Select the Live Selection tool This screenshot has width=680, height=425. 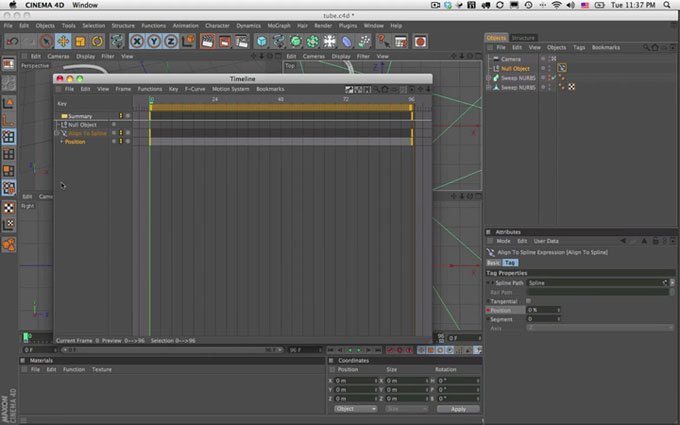[46, 42]
